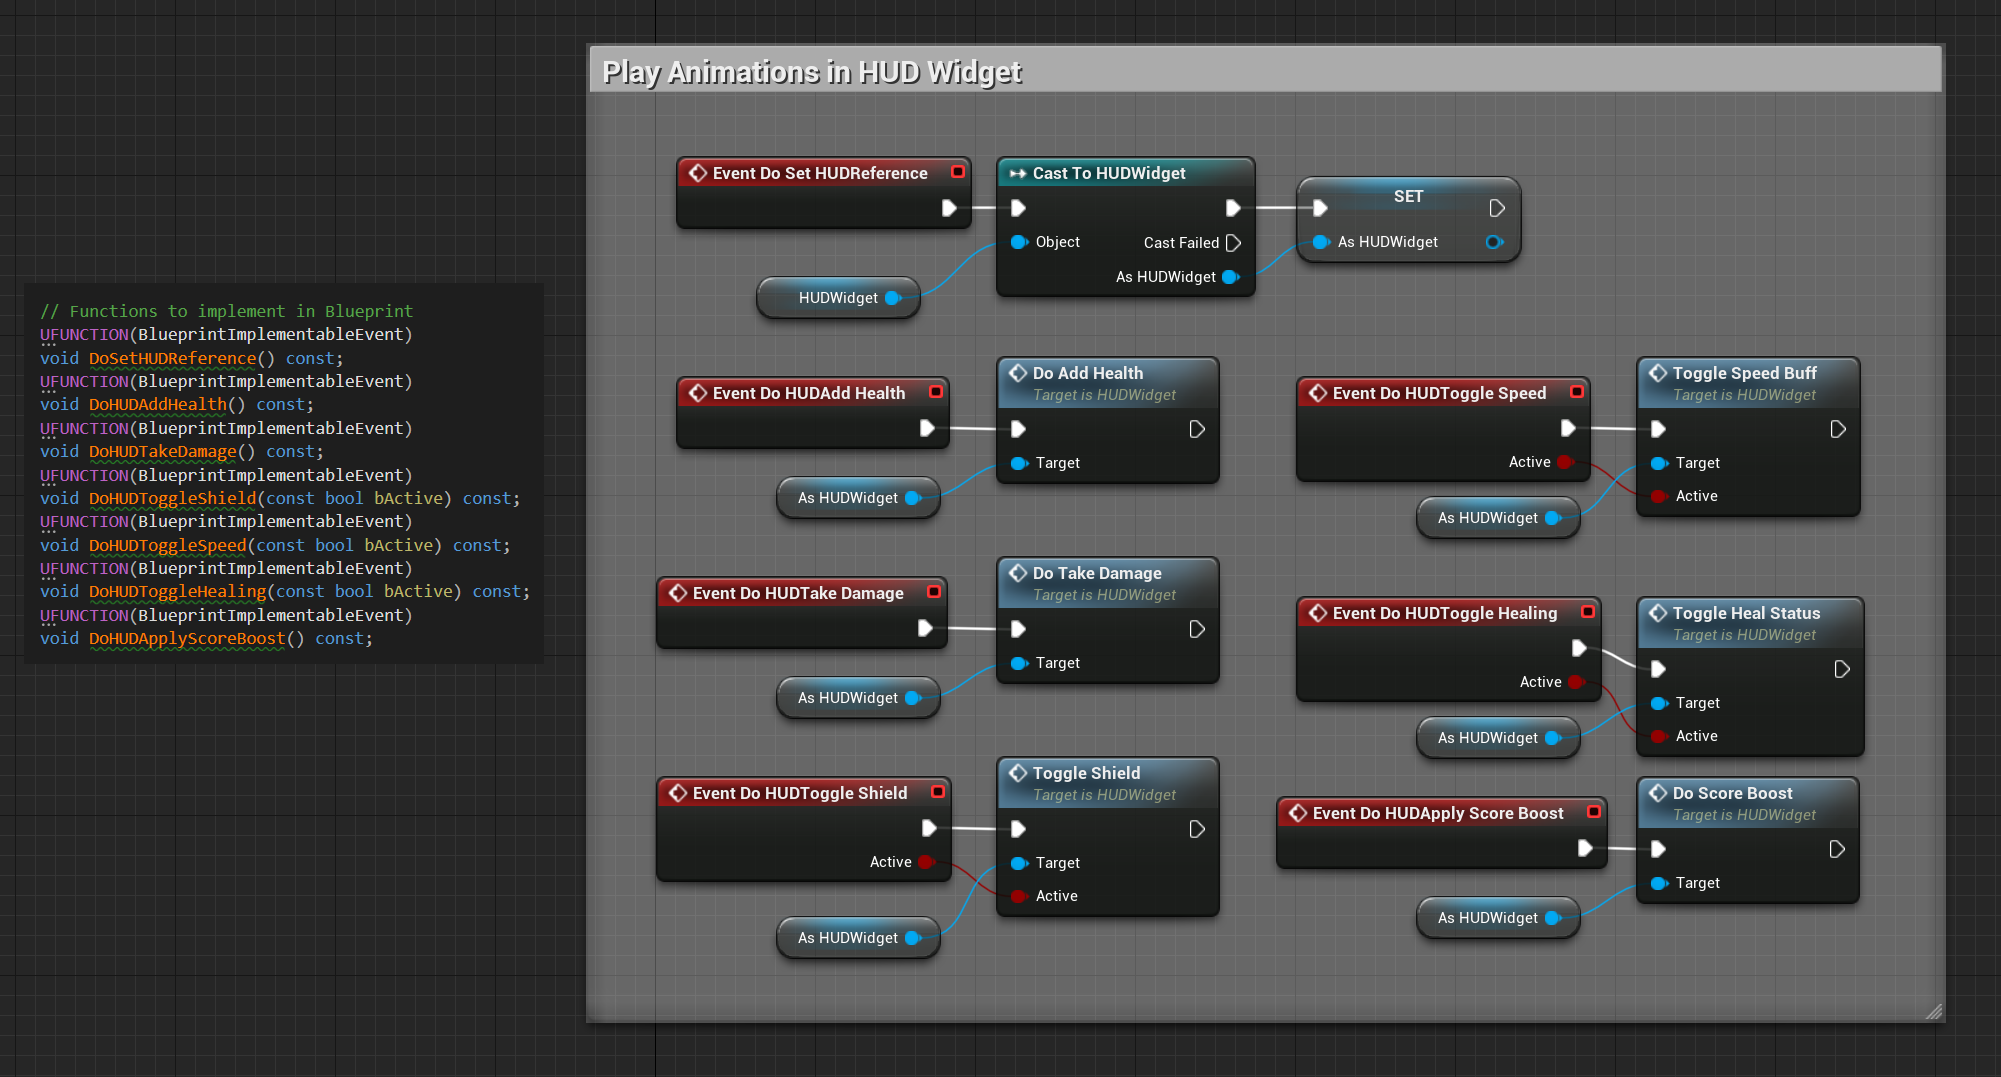Select the HUDWidget variable getter node
2001x1077 pixels.
838,298
